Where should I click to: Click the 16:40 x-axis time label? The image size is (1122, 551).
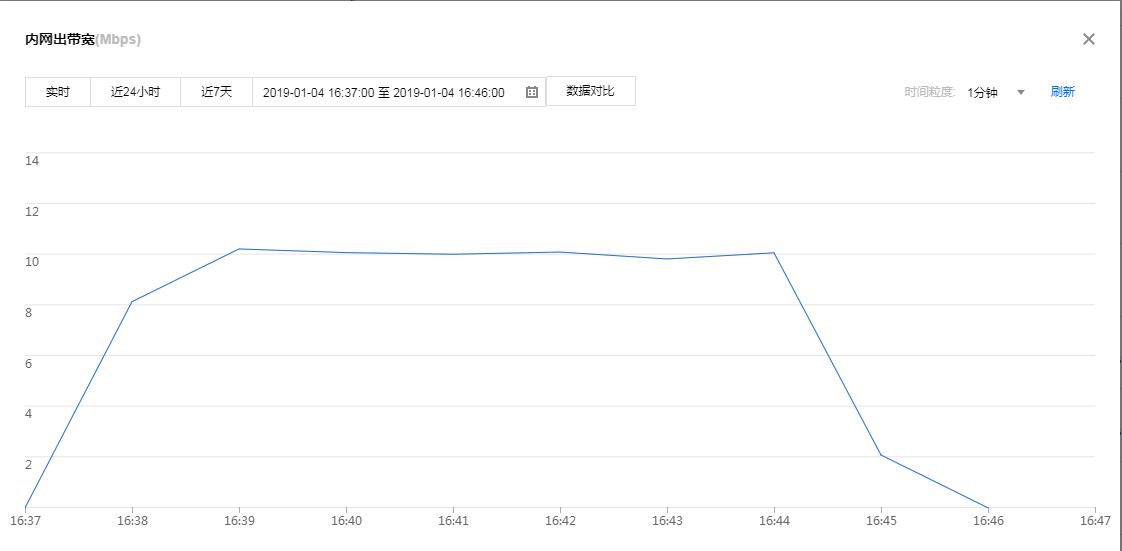pos(346,521)
